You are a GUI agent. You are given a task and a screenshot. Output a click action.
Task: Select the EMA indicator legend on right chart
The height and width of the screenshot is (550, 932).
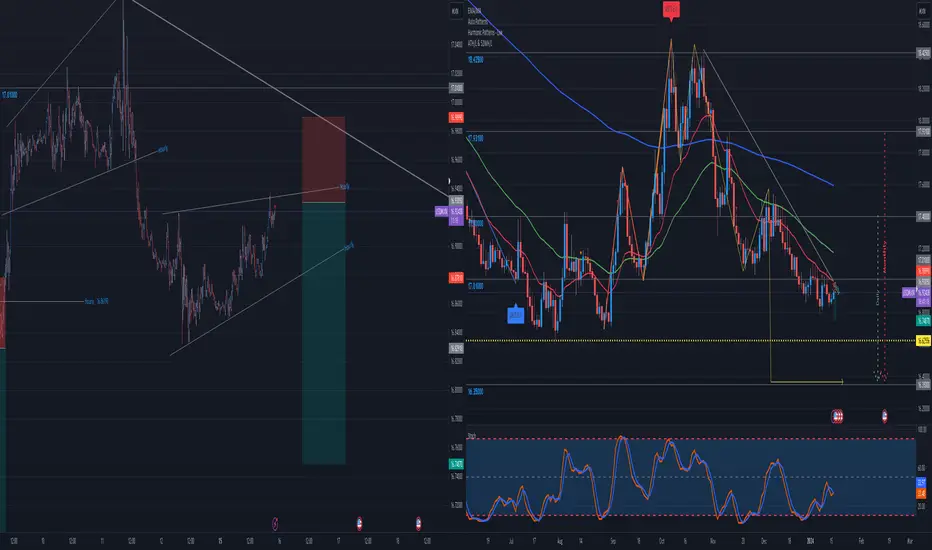(474, 11)
